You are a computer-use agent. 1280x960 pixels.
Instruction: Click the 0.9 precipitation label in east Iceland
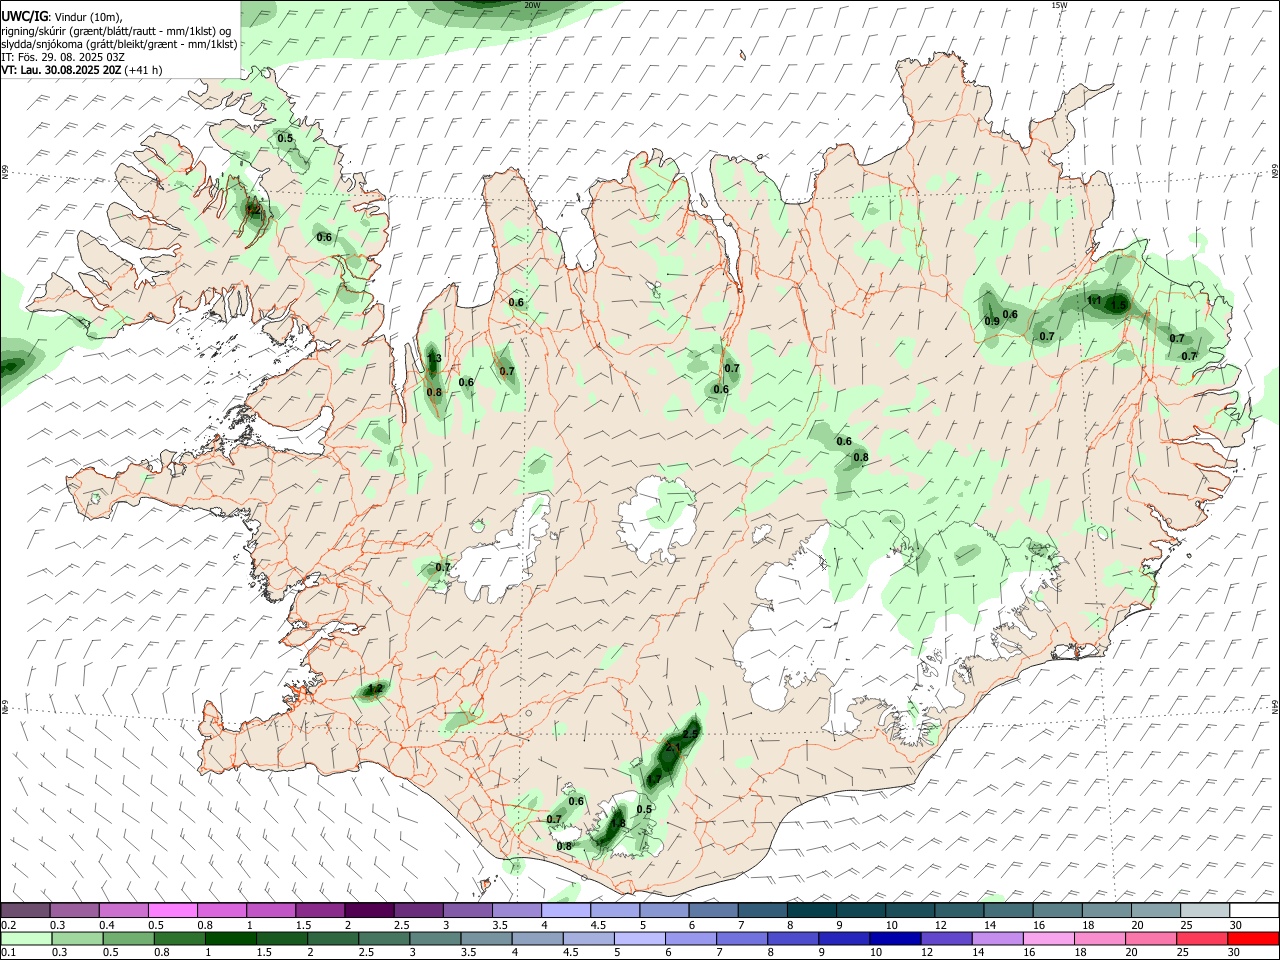pyautogui.click(x=992, y=321)
